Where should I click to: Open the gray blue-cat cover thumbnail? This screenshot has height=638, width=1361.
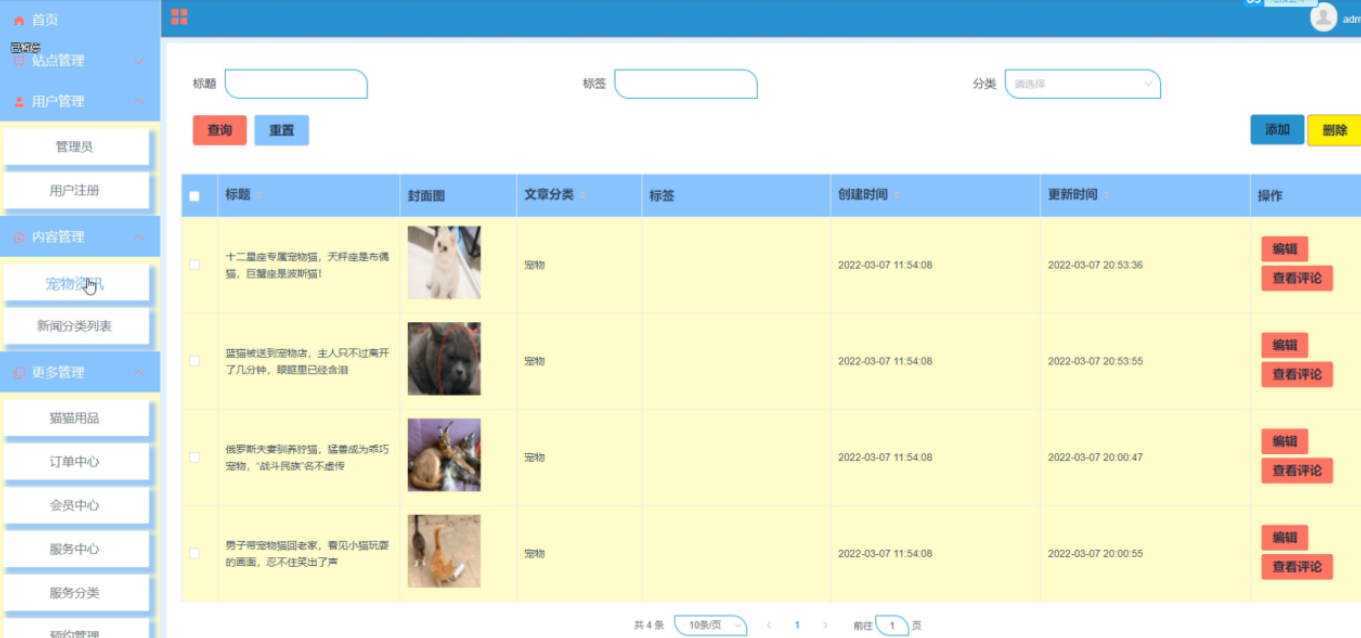tap(444, 358)
